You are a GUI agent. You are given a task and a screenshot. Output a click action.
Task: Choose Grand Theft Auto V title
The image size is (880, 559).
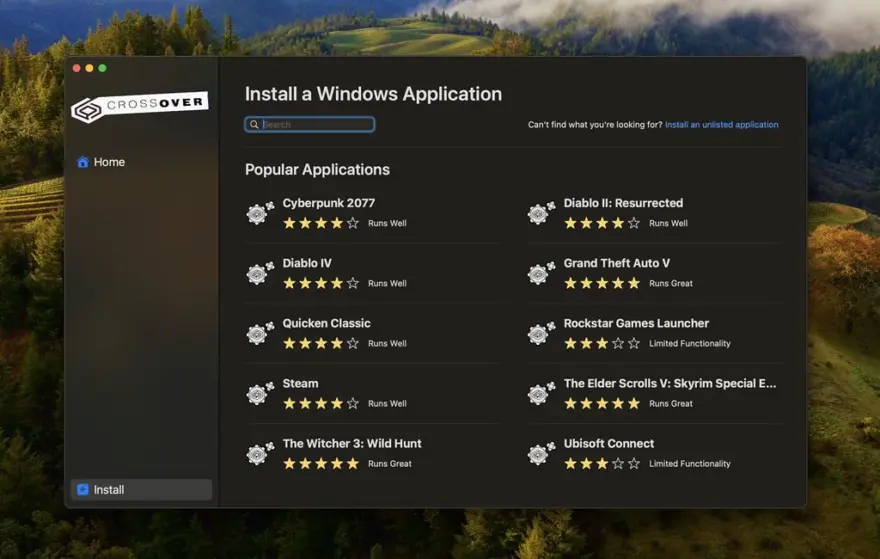tap(616, 263)
